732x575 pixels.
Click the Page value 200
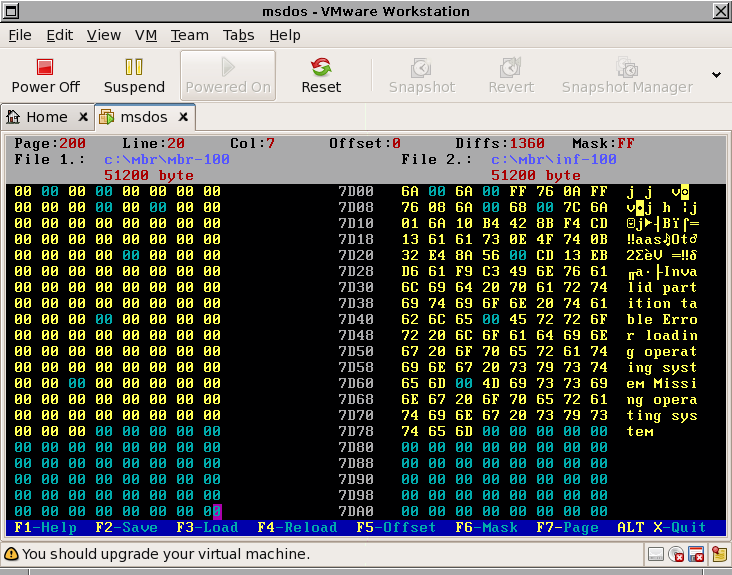[x=72, y=143]
